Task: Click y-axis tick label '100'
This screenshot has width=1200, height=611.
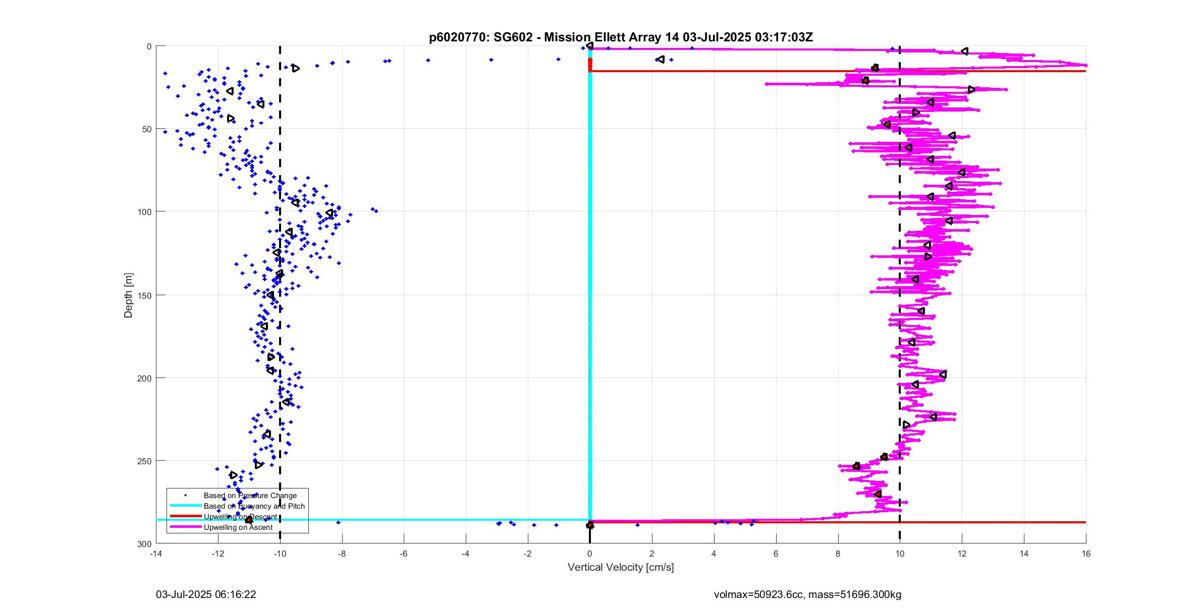Action: coord(145,212)
